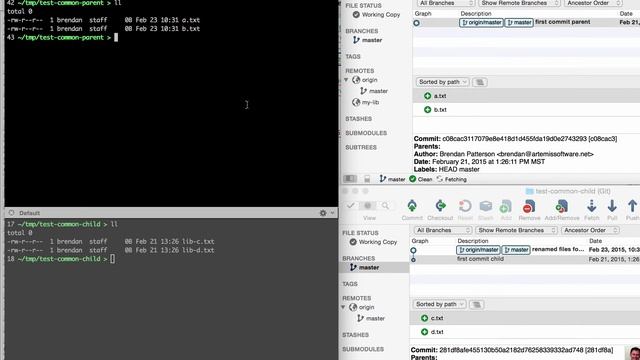Click Stash icon in test-common-child toolbar
Image resolution: width=640 pixels, height=360 pixels.
coord(486,206)
